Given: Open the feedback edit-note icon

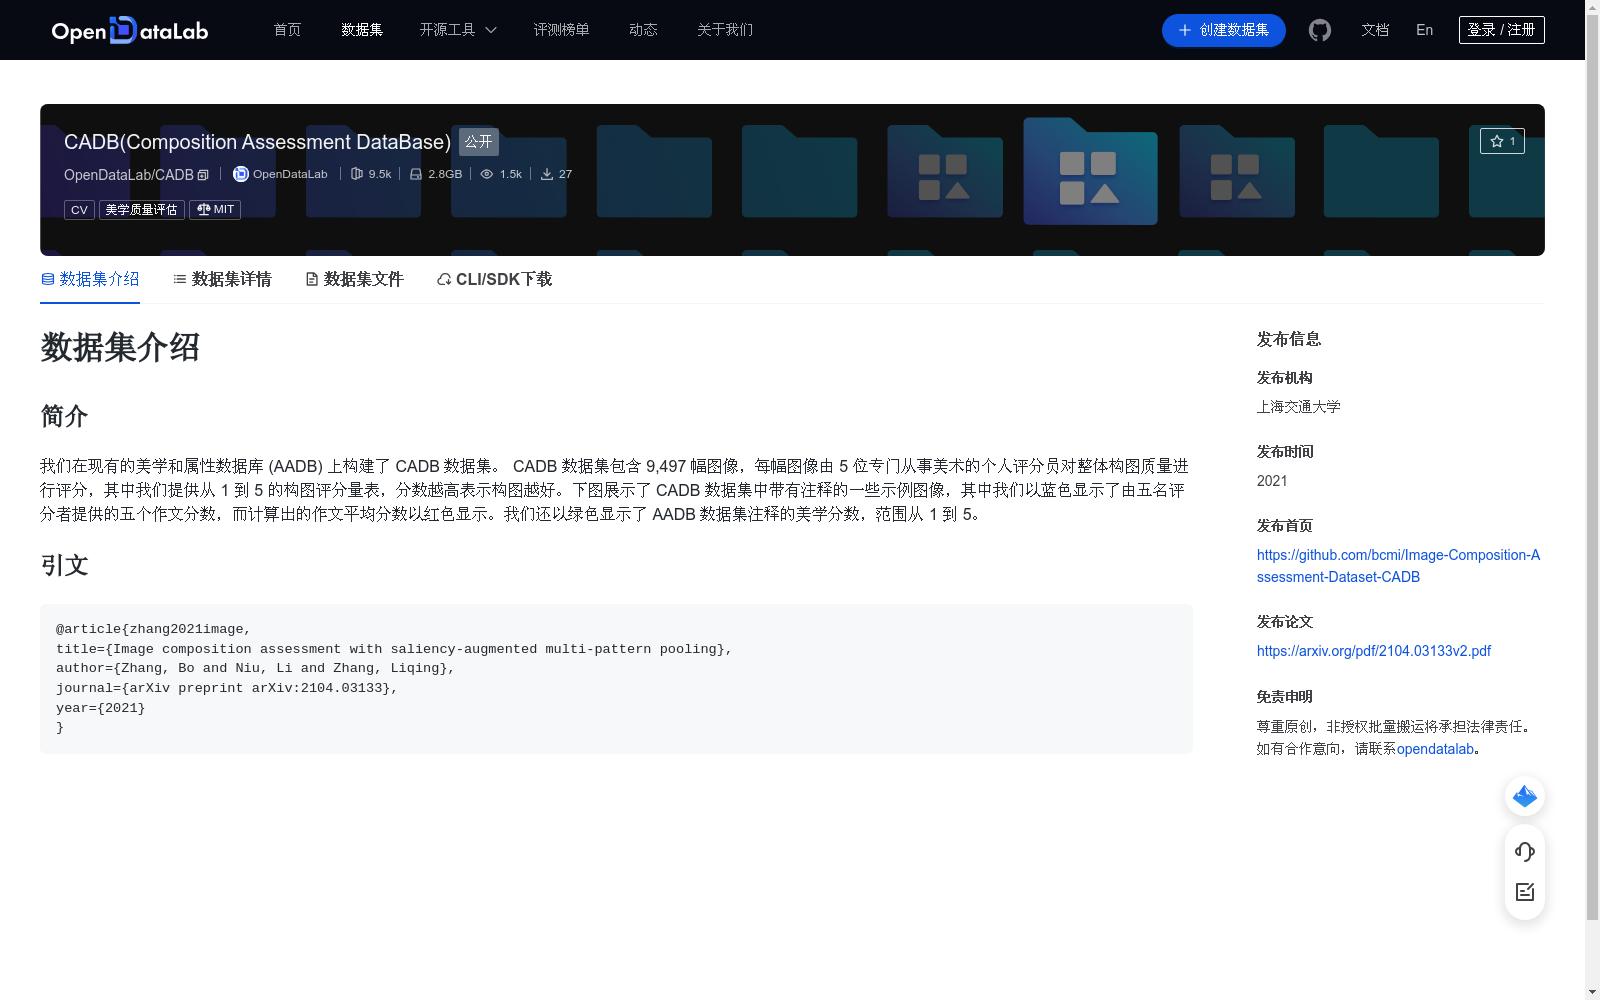Looking at the screenshot, I should point(1525,892).
